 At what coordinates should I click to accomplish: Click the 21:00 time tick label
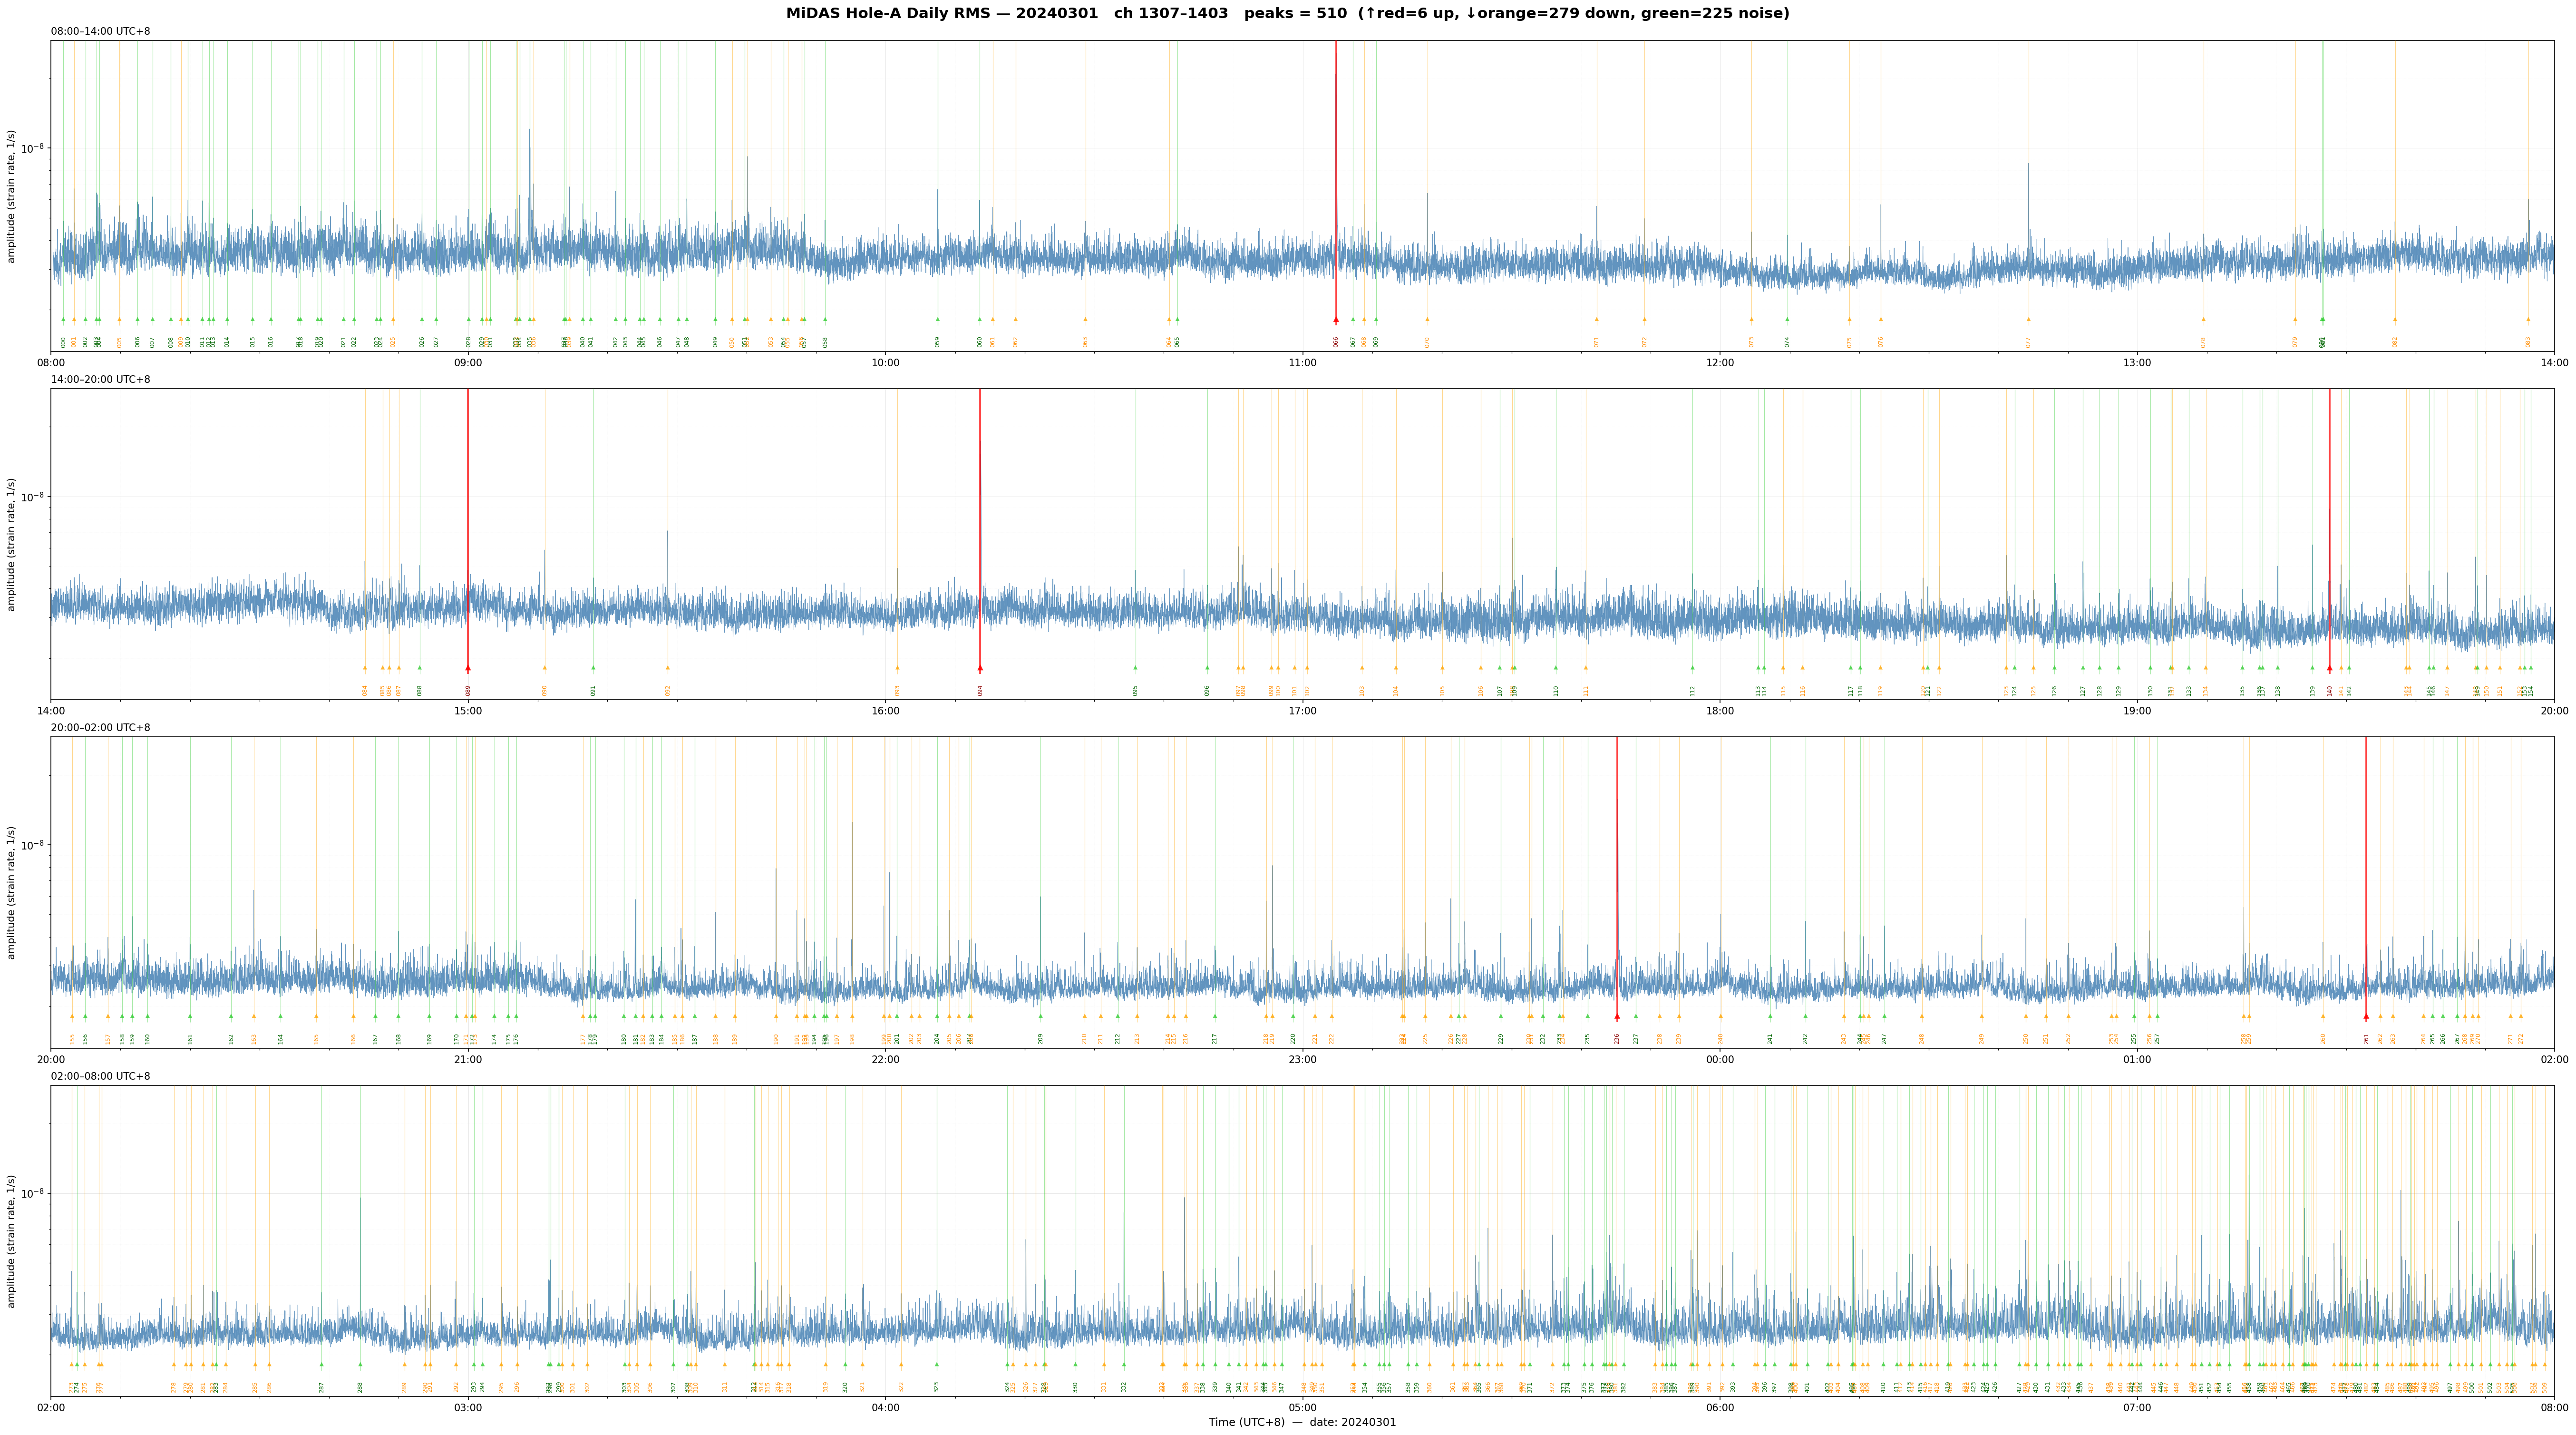468,1059
